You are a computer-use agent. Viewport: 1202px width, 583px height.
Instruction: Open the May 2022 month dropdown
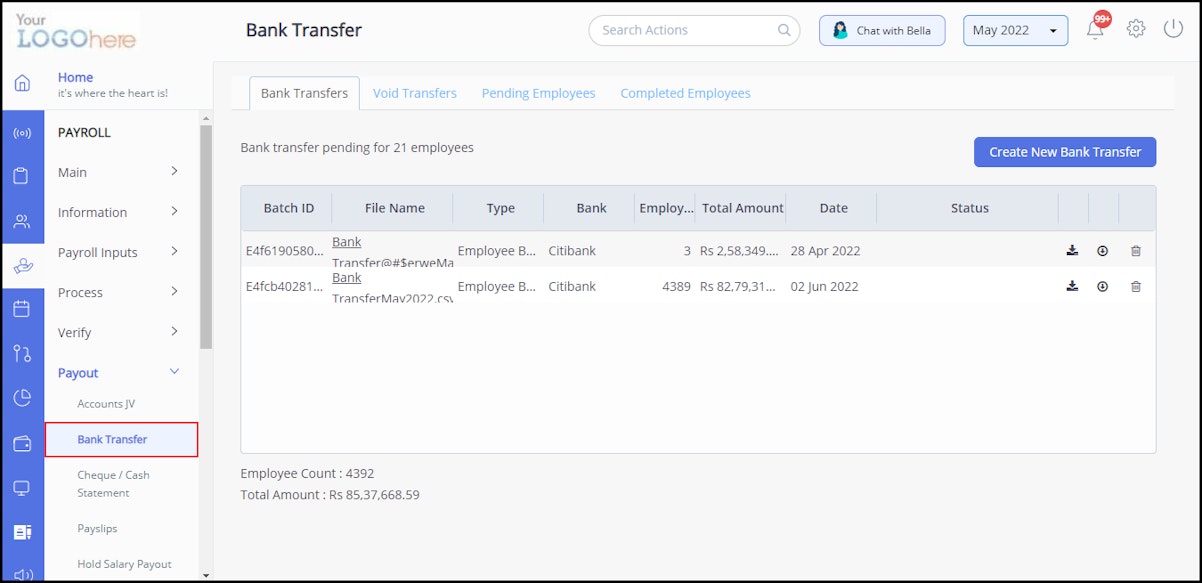coord(1015,30)
